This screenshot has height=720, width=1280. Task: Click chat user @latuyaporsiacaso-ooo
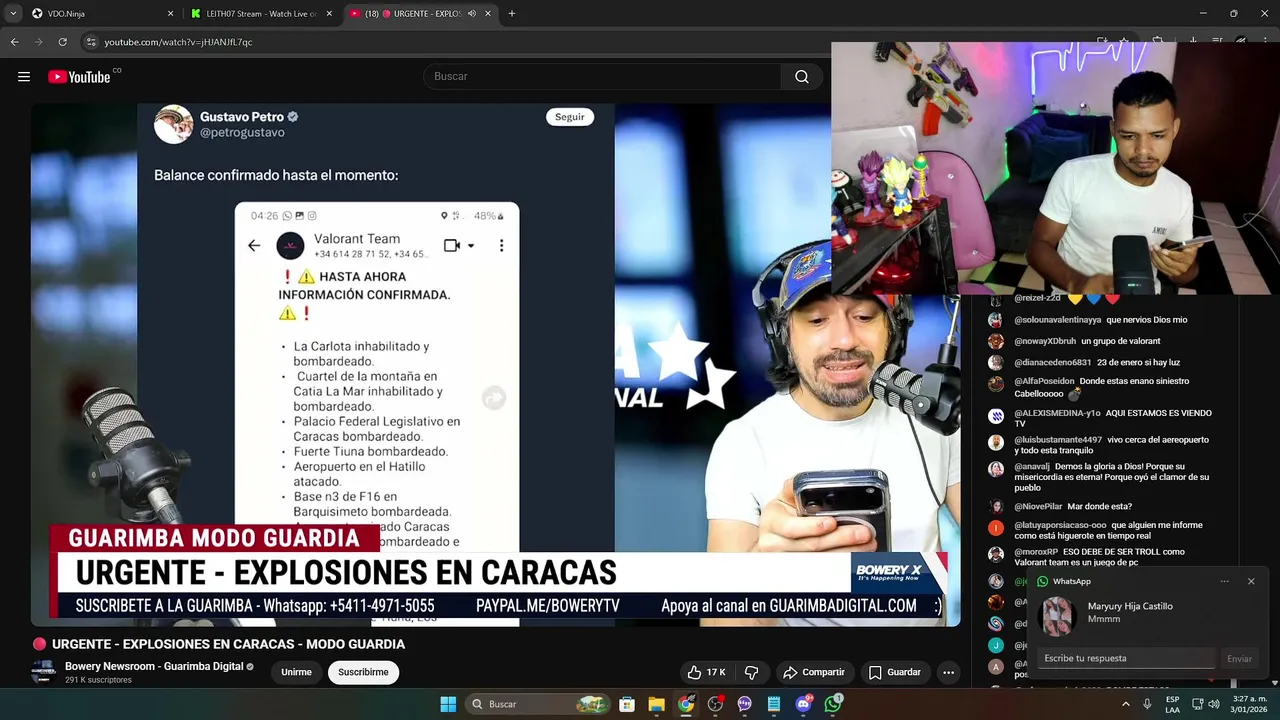(x=1060, y=525)
